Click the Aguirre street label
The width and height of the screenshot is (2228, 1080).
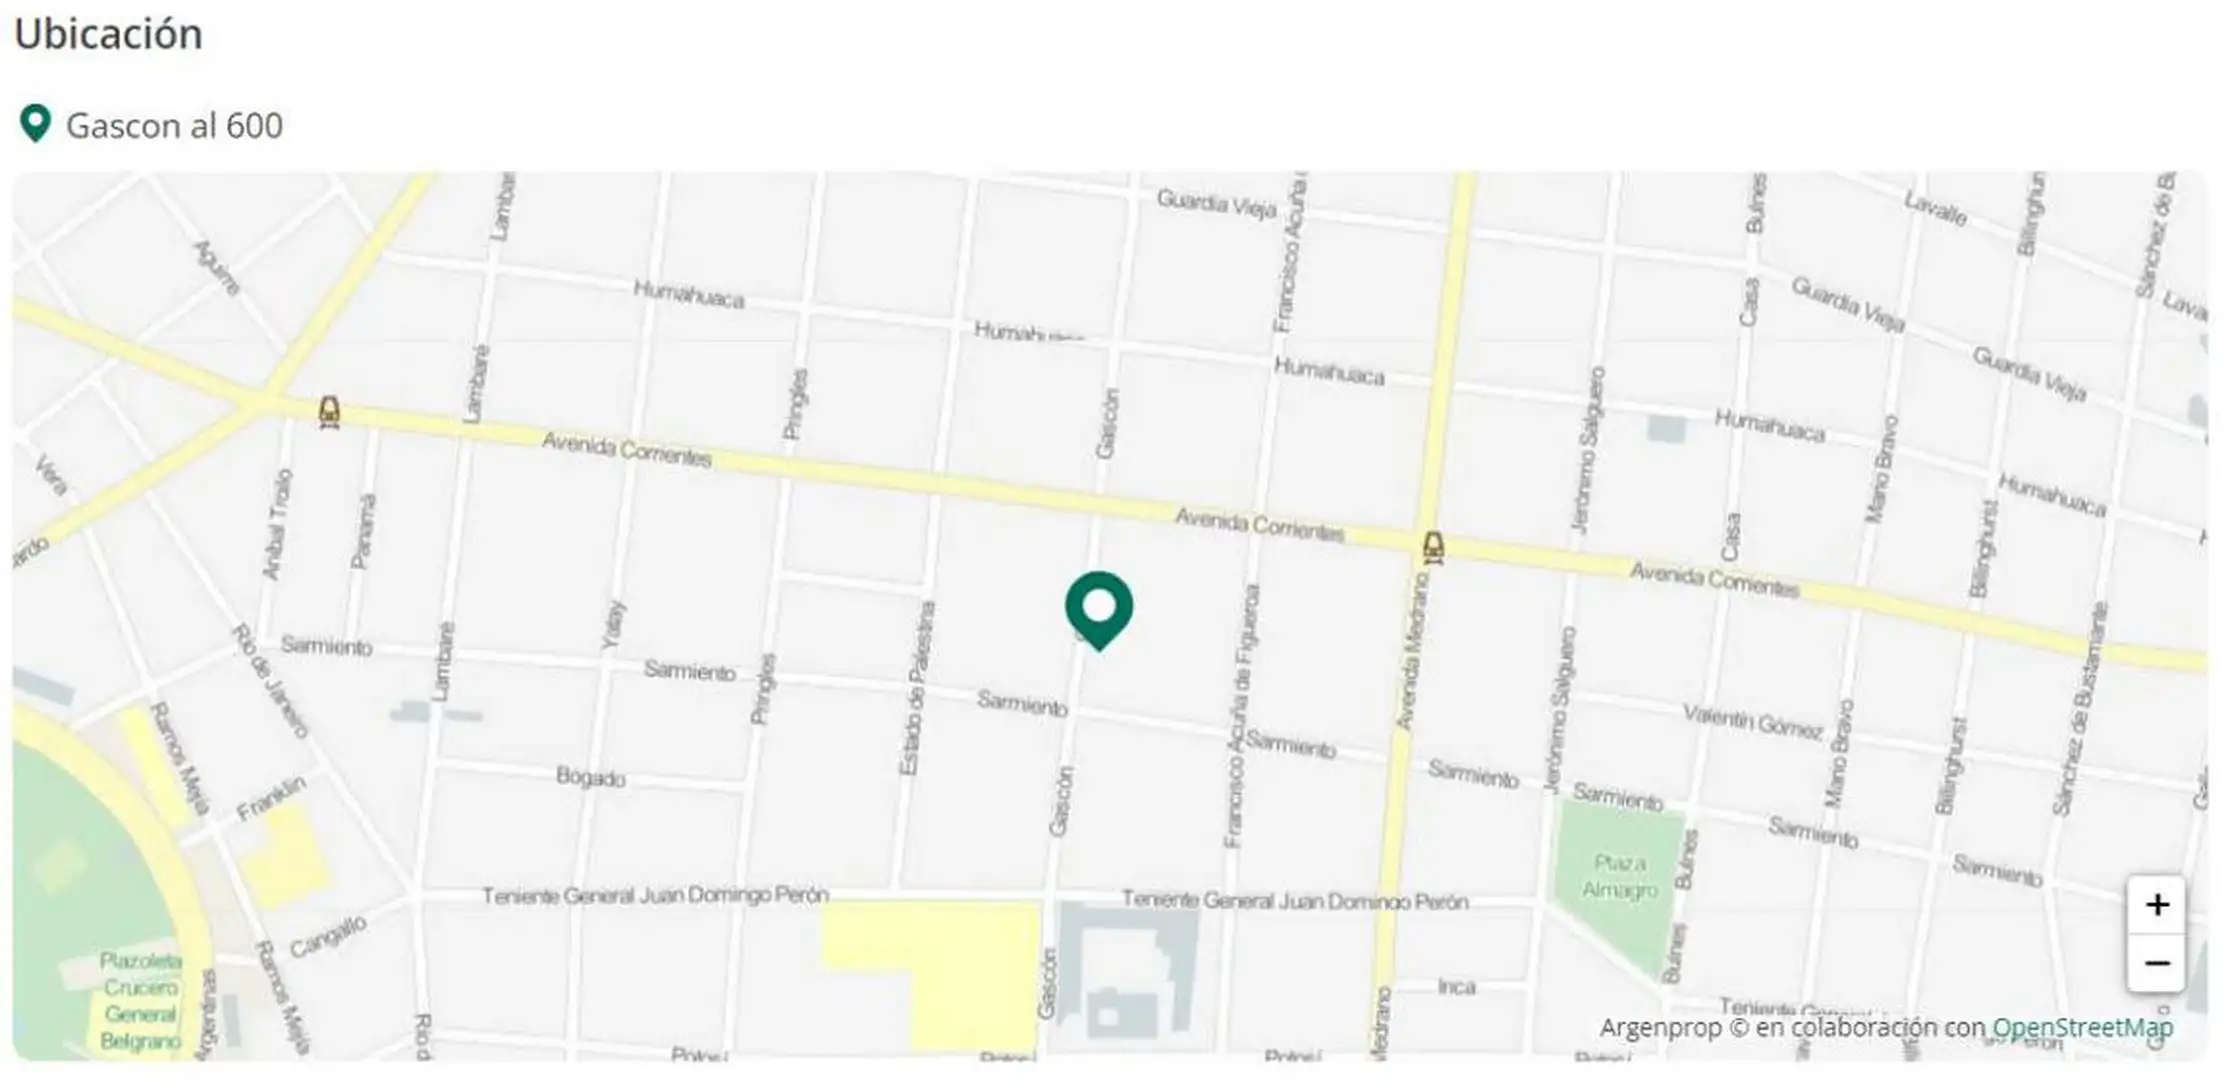(x=217, y=267)
